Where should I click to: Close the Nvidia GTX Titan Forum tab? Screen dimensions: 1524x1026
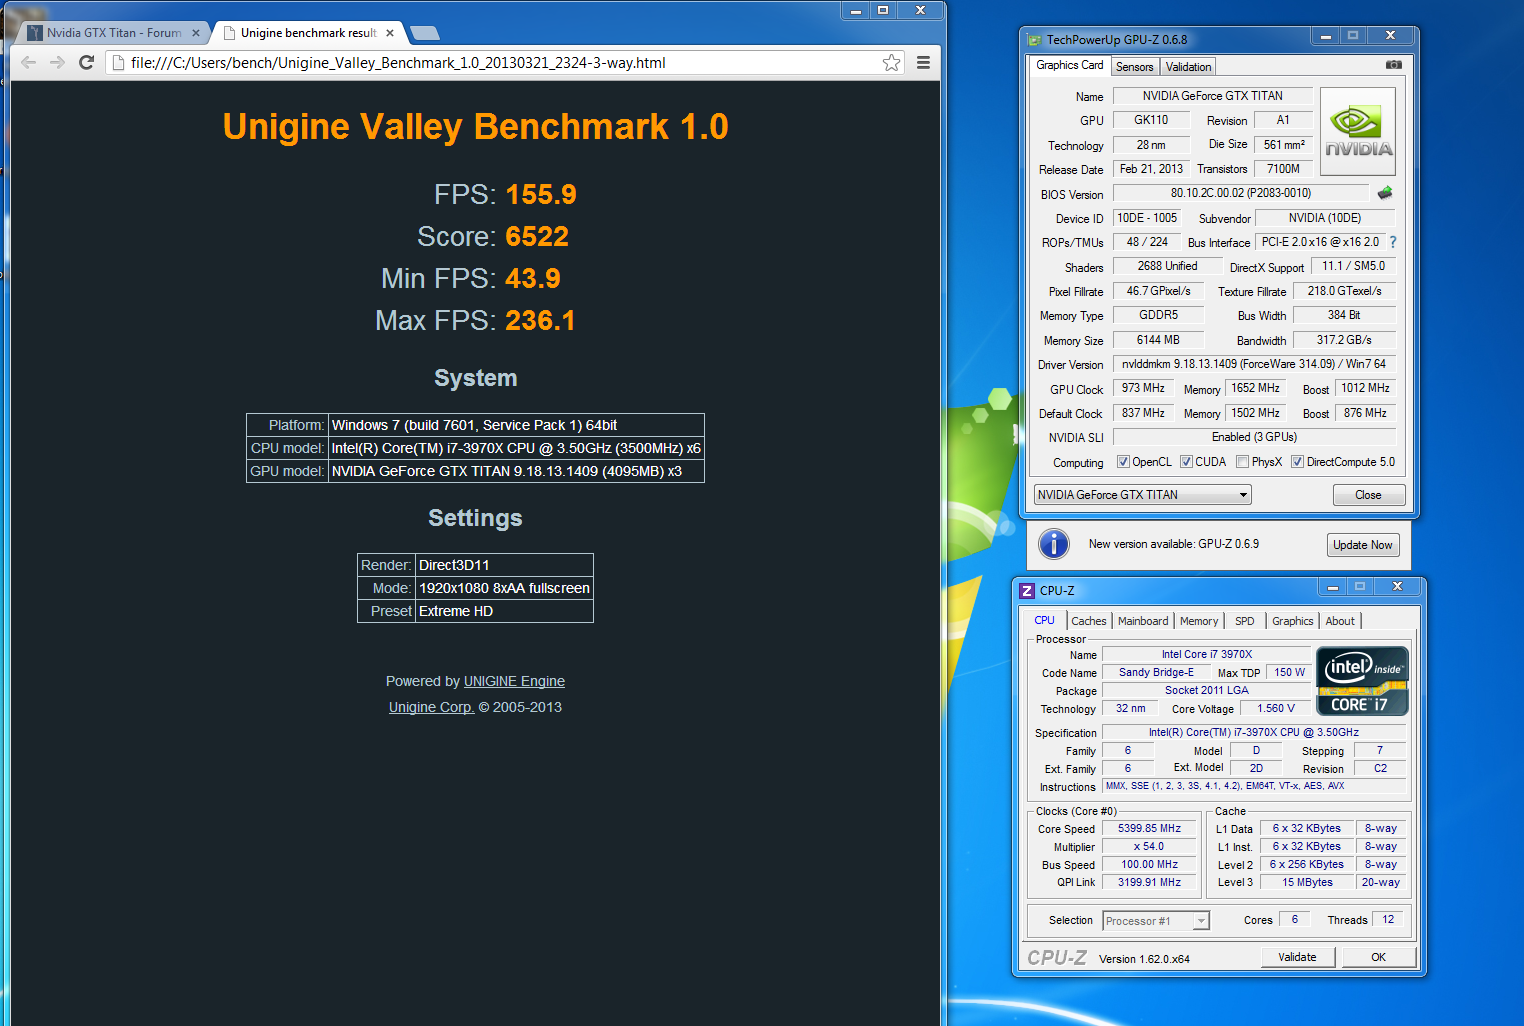click(196, 33)
